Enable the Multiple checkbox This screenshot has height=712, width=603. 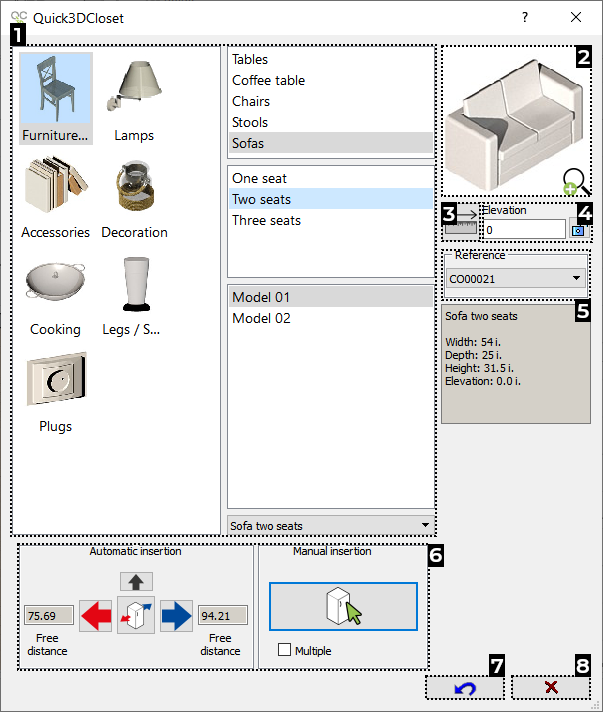(x=284, y=650)
